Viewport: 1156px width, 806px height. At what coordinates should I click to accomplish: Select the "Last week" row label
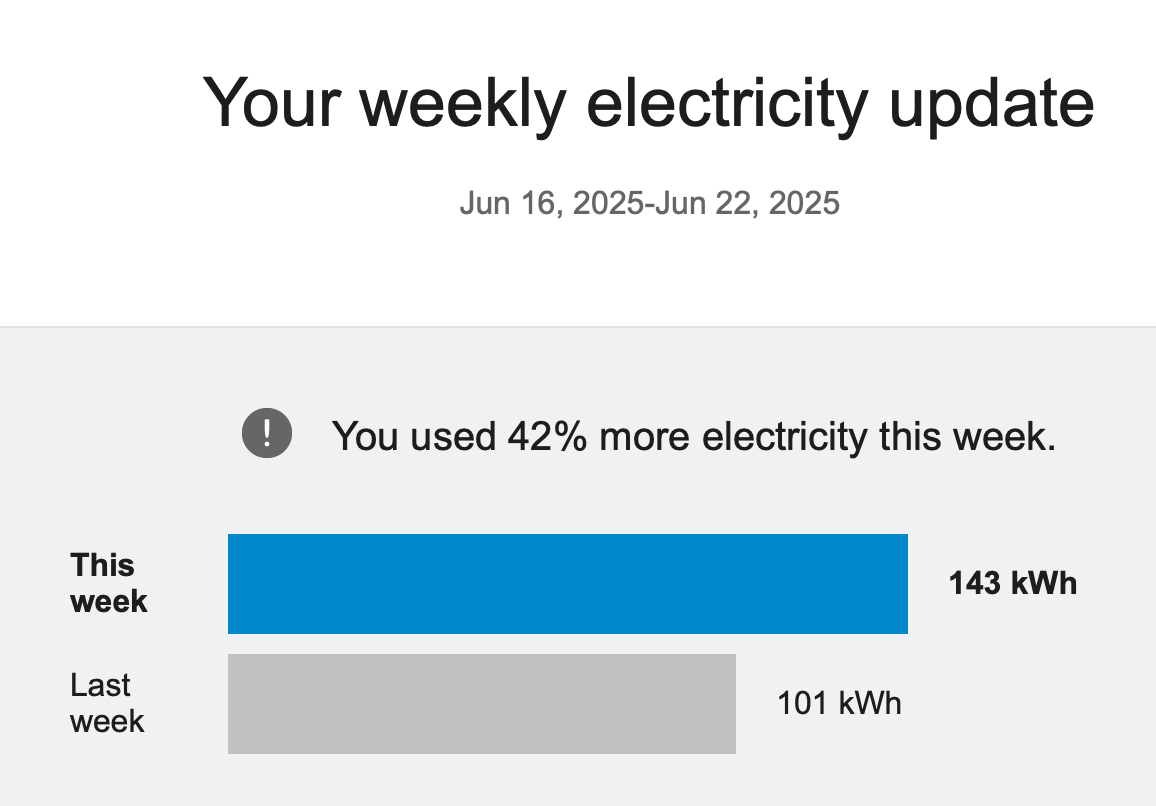pos(106,703)
